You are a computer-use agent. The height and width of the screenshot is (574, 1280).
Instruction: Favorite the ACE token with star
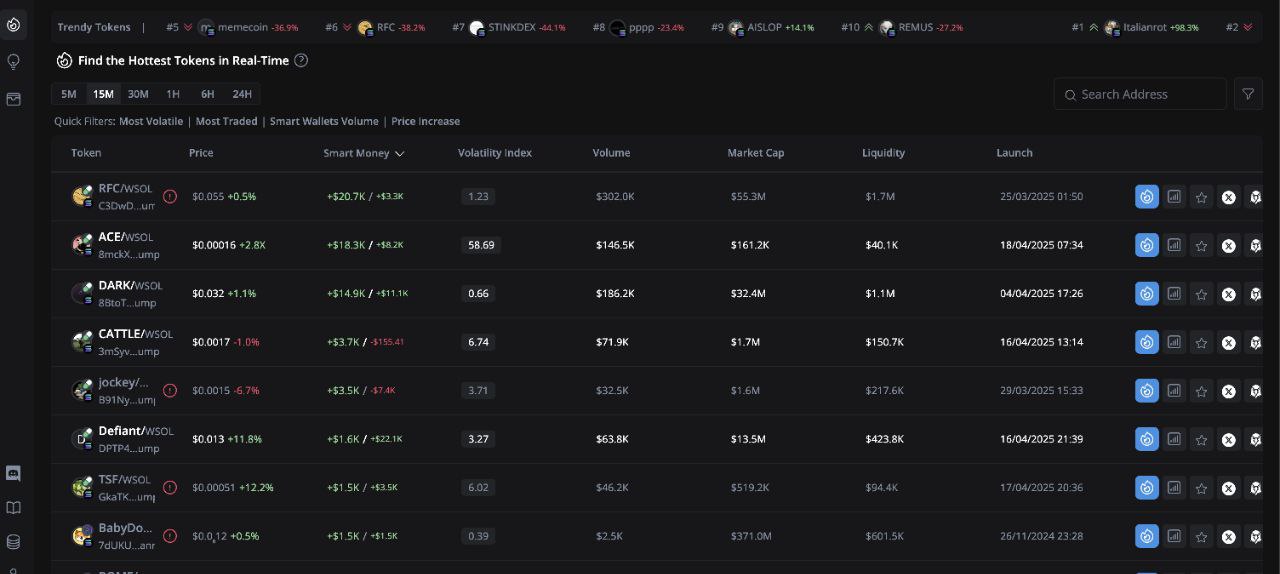pyautogui.click(x=1201, y=246)
